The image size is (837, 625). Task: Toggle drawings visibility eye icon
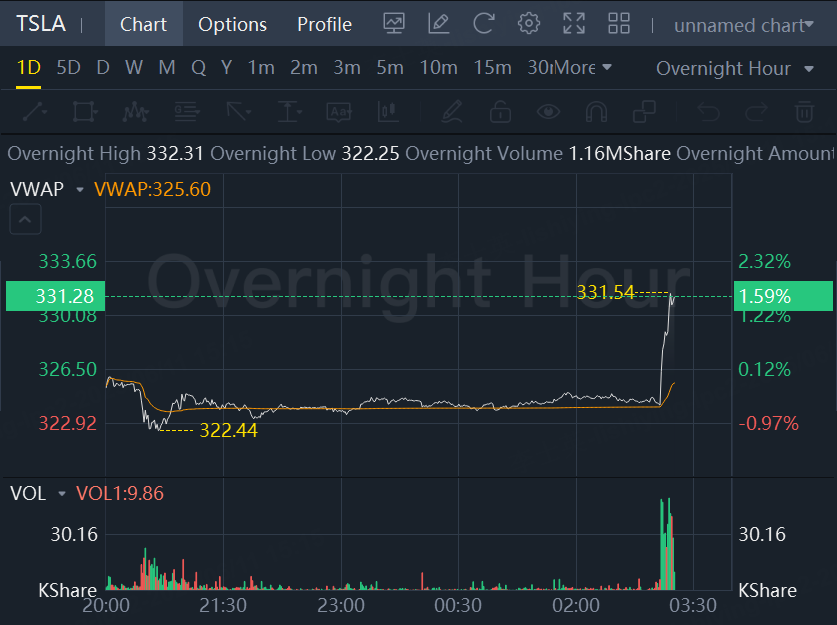point(548,112)
